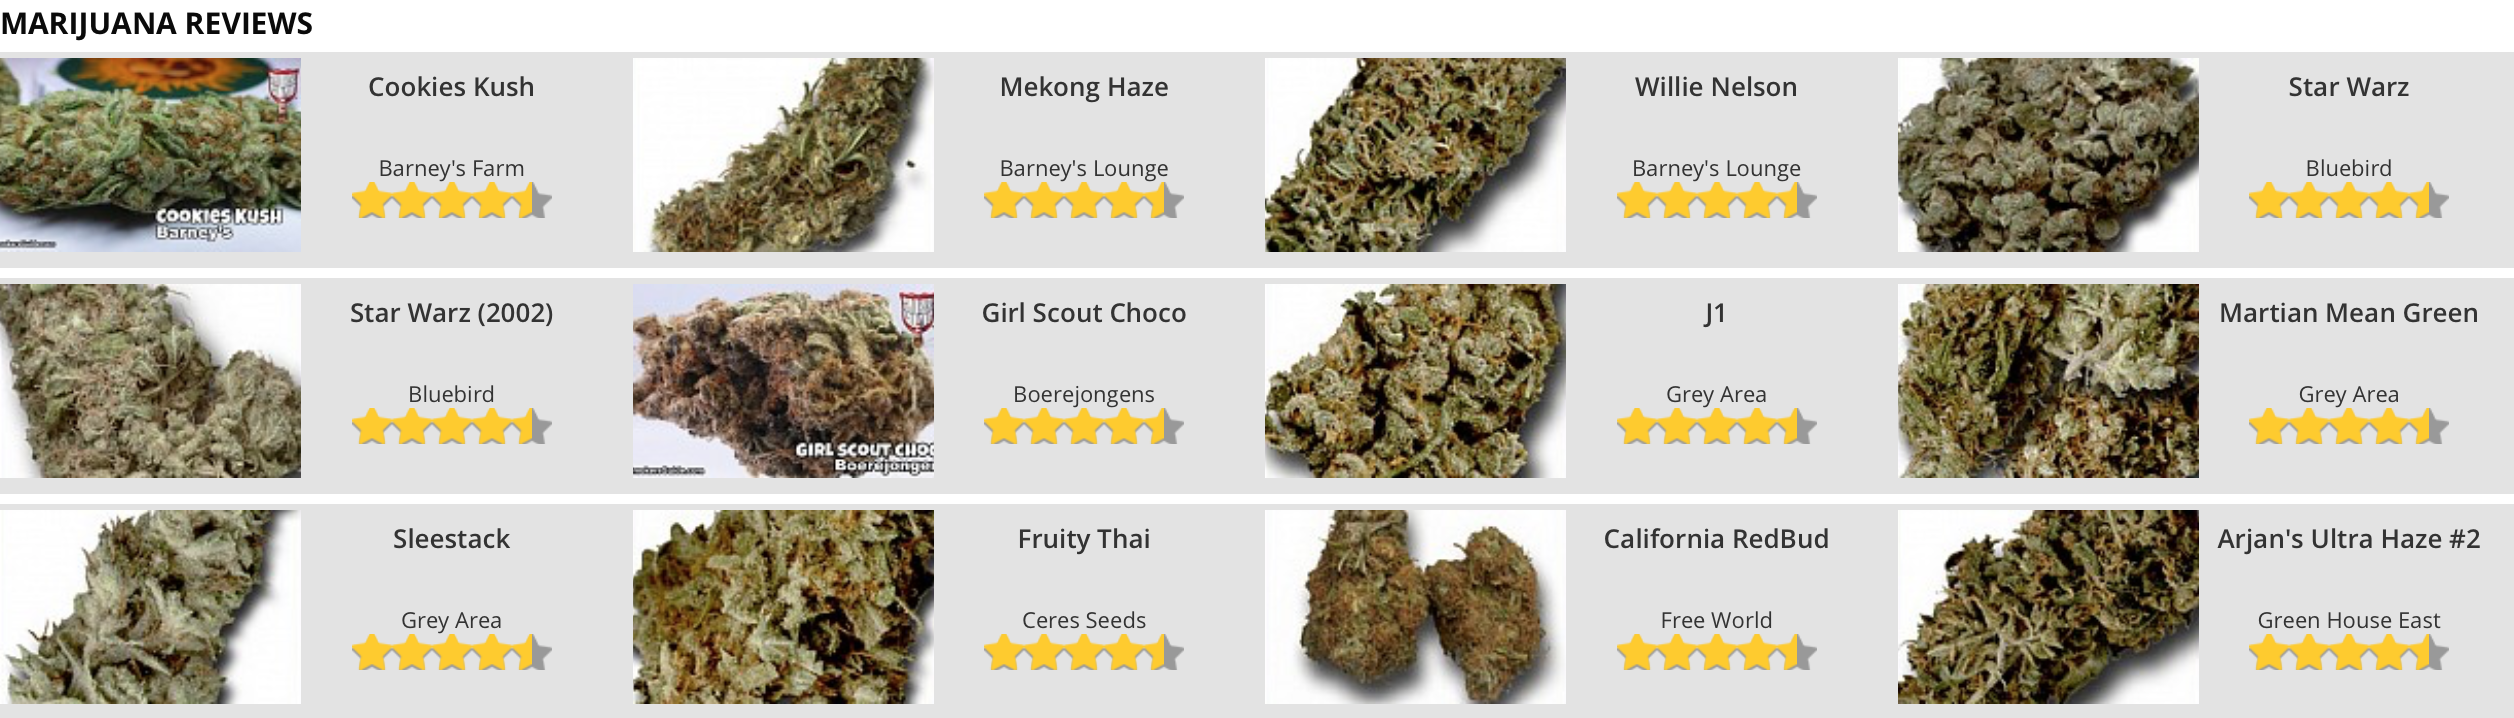Click star rating under Ceres Seeds

tap(1084, 653)
